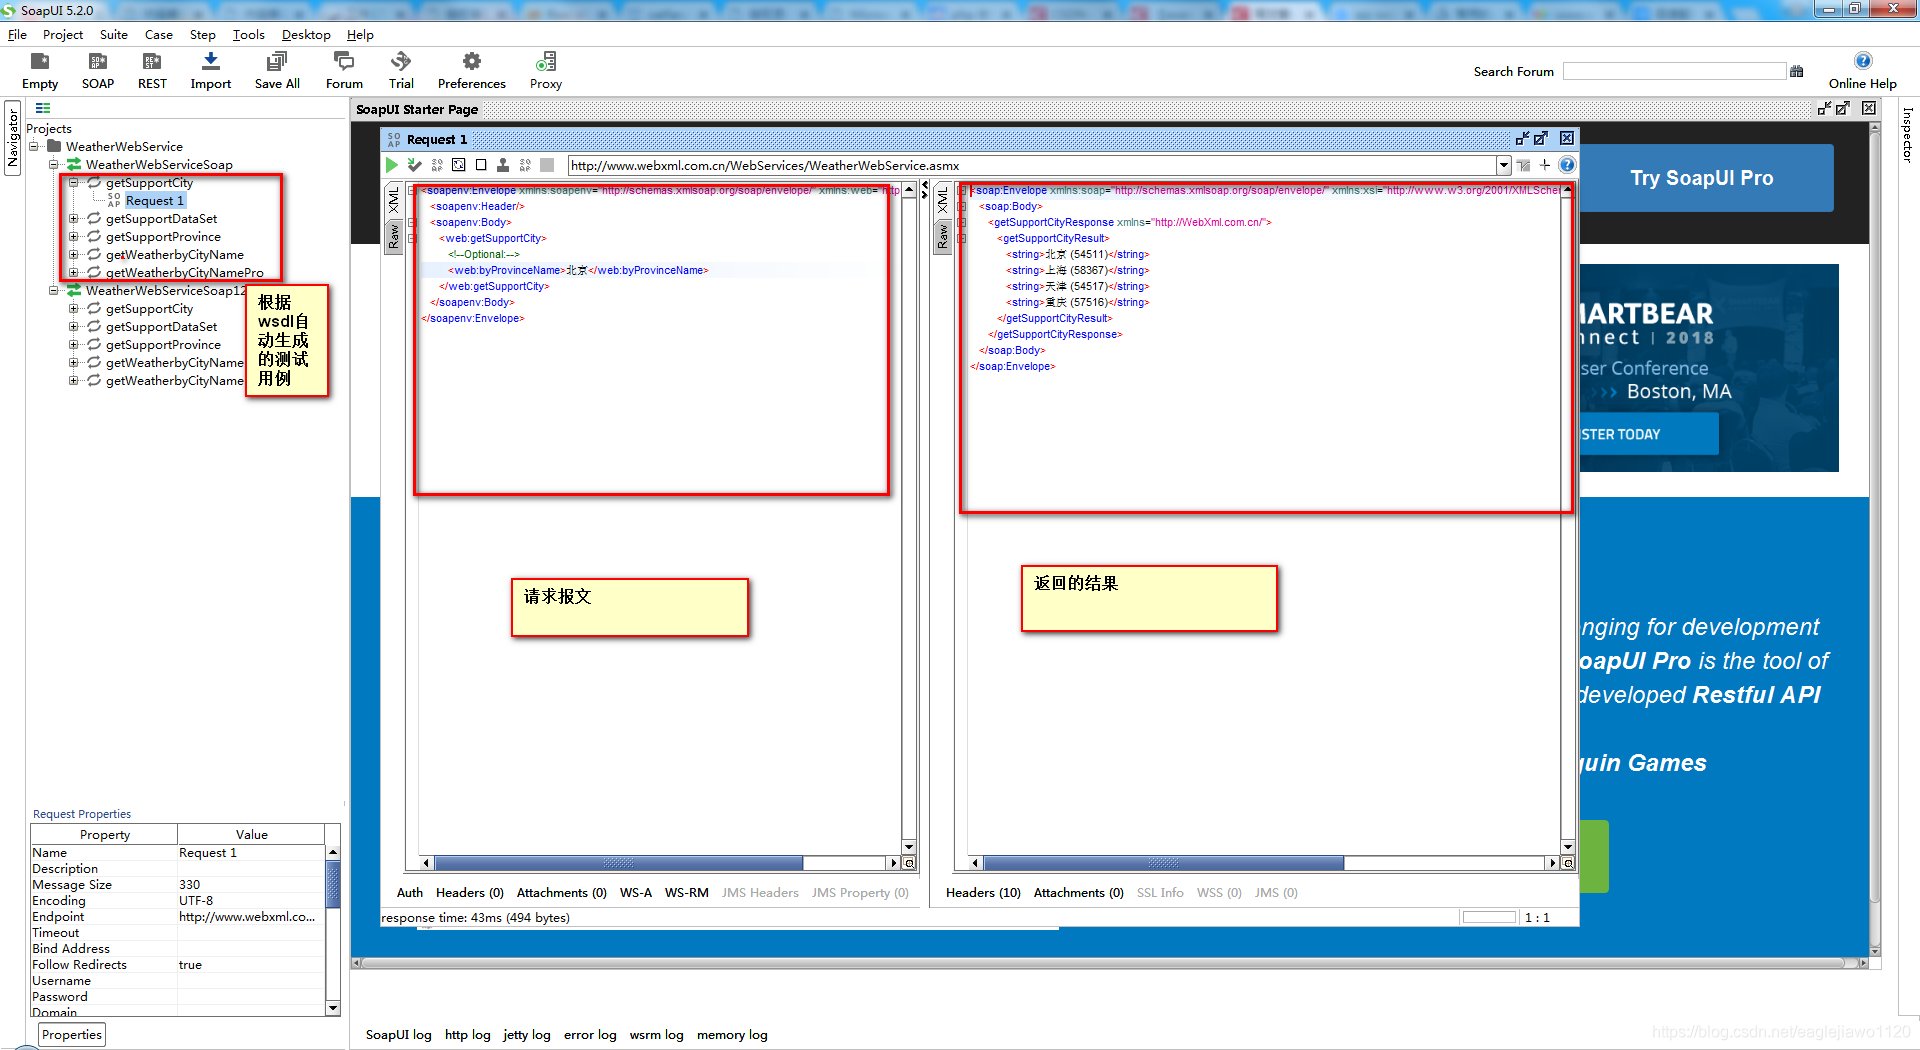Click the Search Forum input field
Image resolution: width=1920 pixels, height=1050 pixels.
point(1675,70)
